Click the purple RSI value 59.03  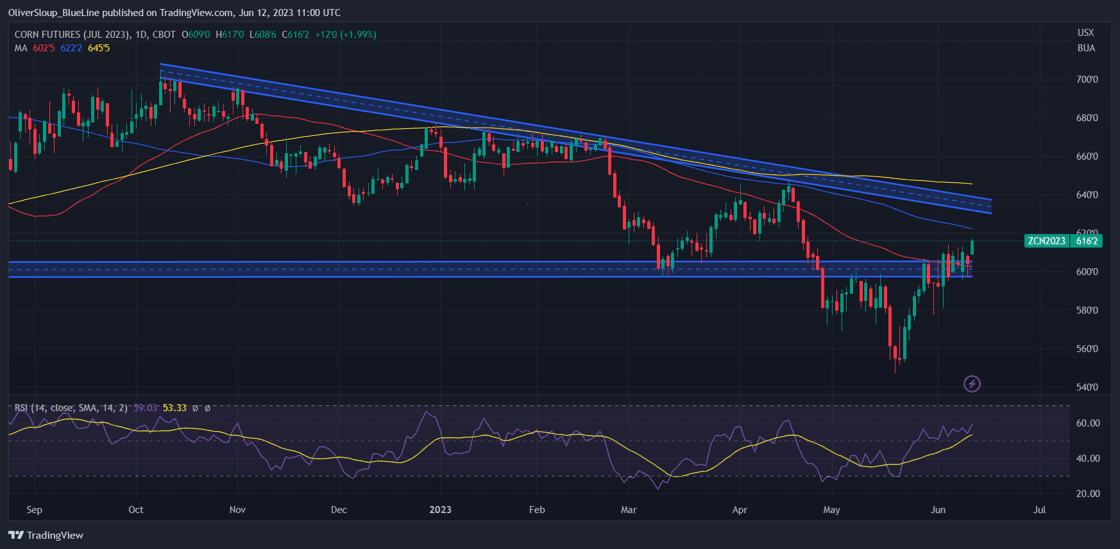(x=143, y=408)
